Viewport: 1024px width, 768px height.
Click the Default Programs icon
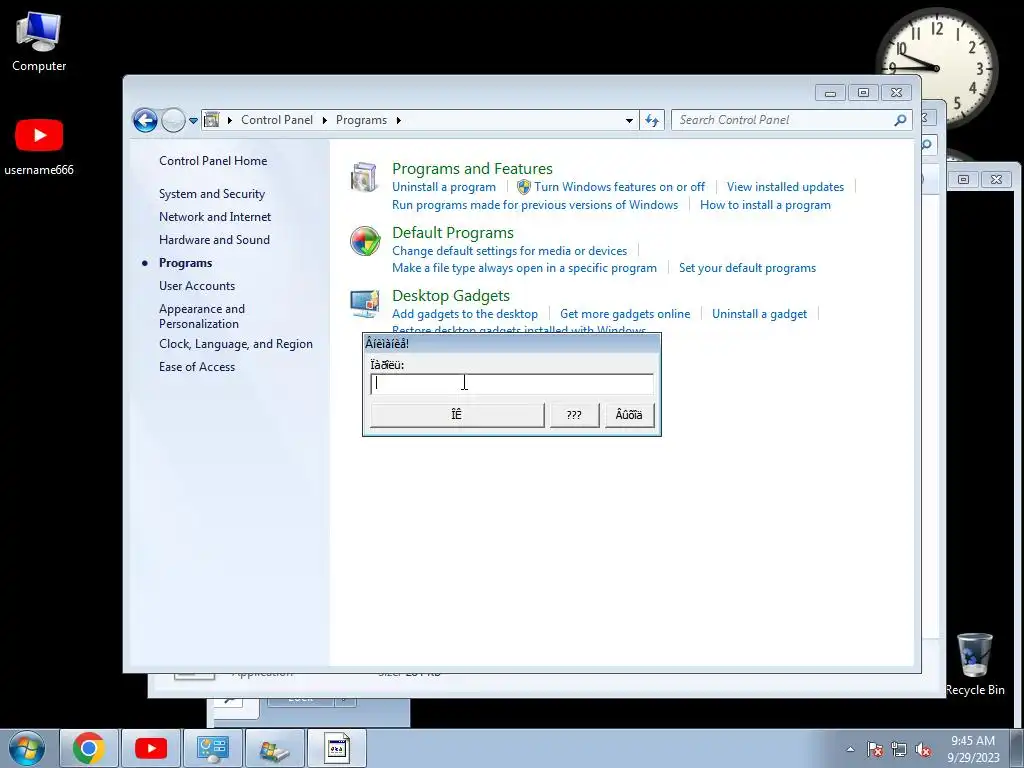click(365, 241)
